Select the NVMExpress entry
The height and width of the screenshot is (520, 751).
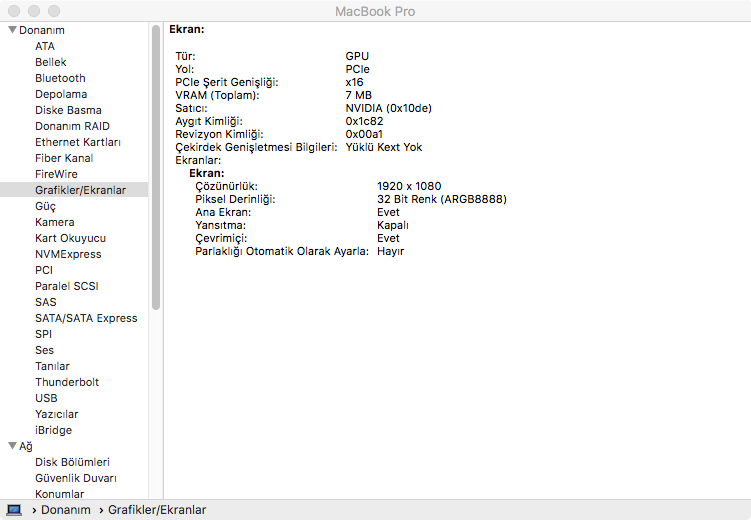pyautogui.click(x=68, y=254)
